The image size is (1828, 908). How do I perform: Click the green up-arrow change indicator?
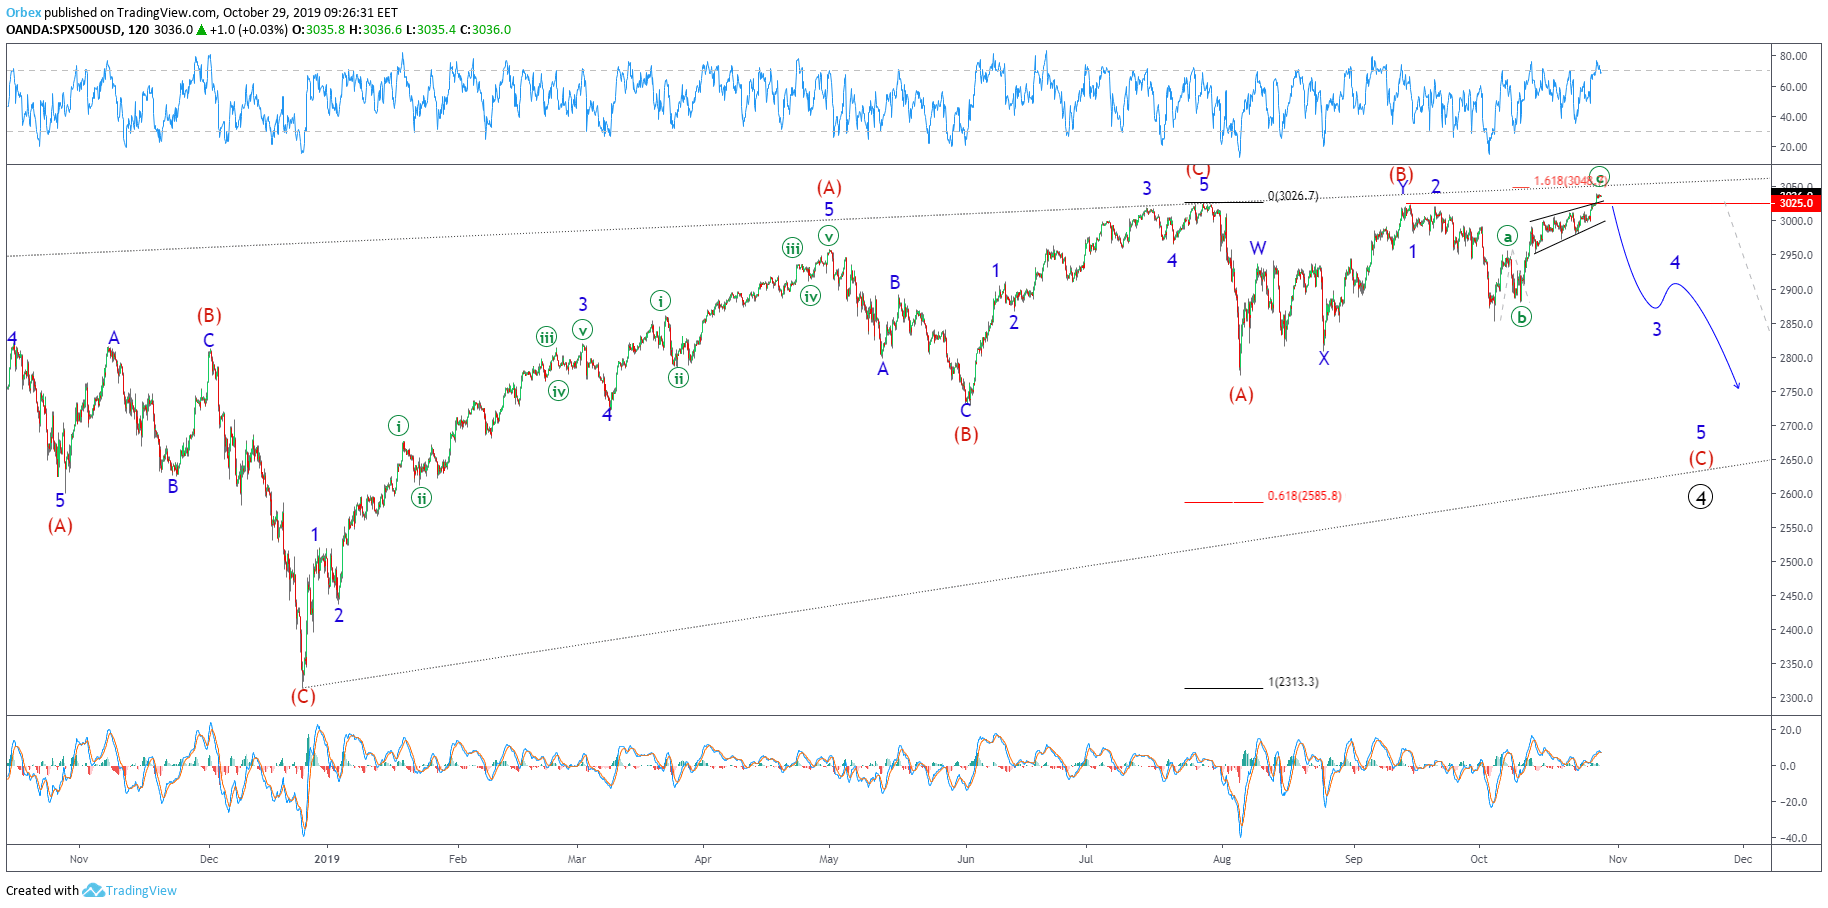202,30
